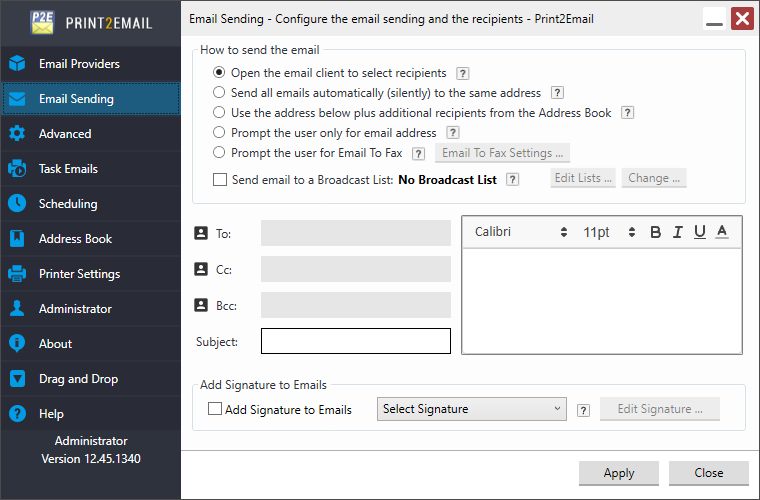The width and height of the screenshot is (760, 500).
Task: Click the To address book contact icon
Action: tap(200, 233)
